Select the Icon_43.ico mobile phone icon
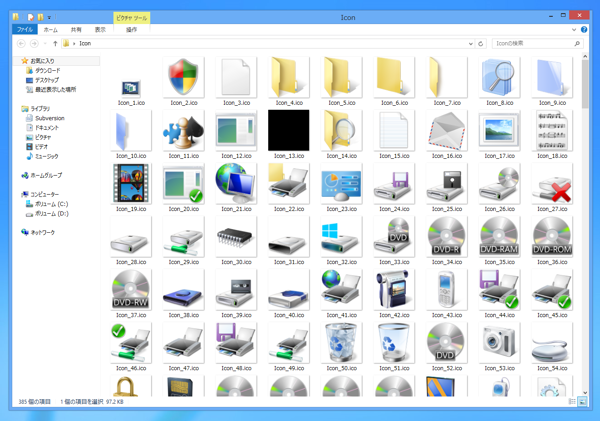 coord(447,290)
